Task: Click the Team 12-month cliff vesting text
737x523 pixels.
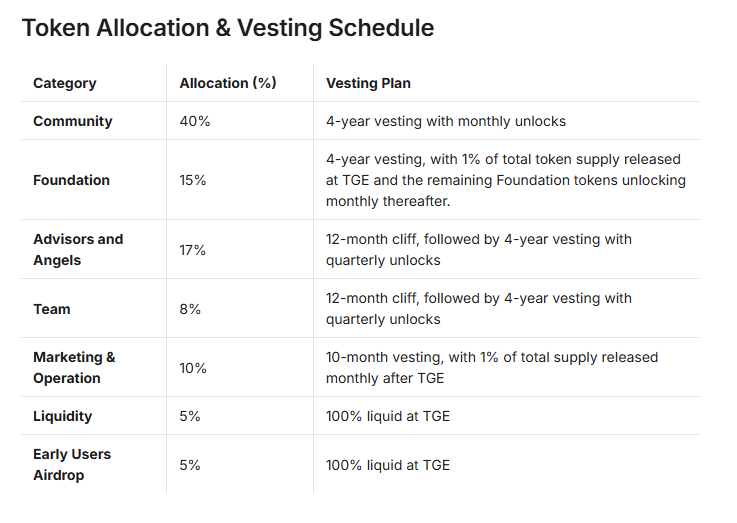Action: [479, 308]
